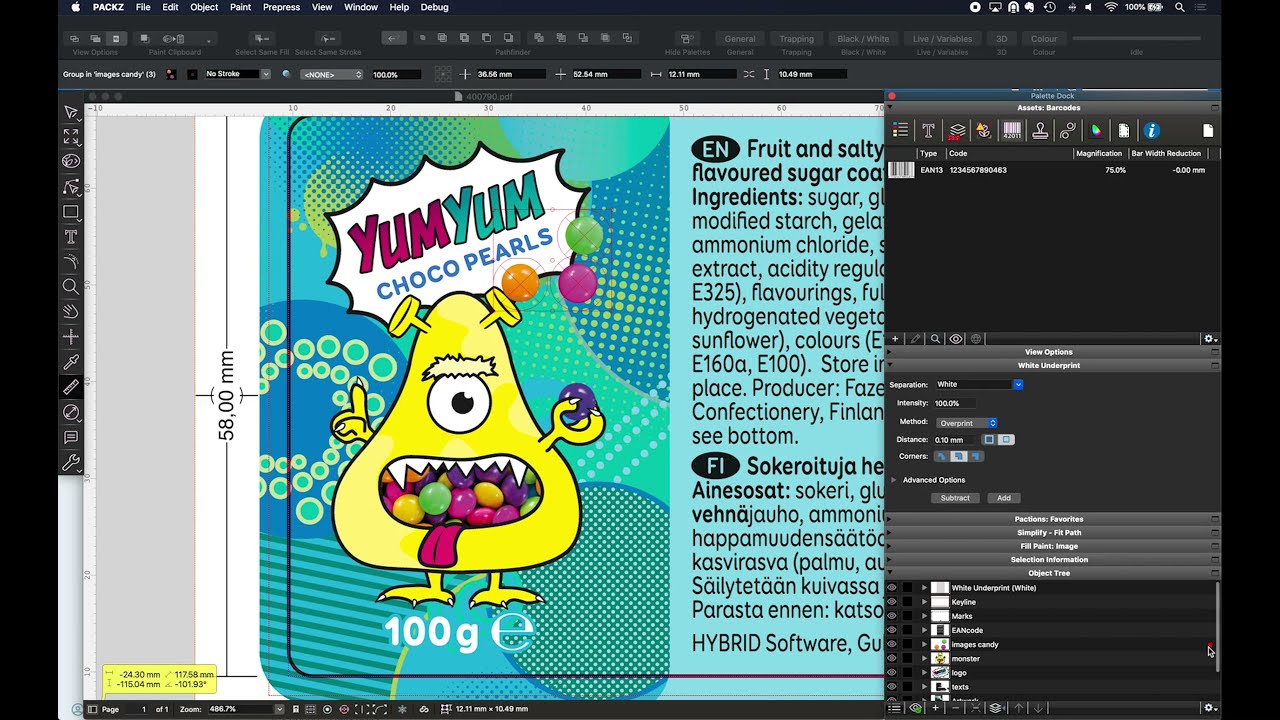Open the Wi-Fi status menu

point(1111,7)
